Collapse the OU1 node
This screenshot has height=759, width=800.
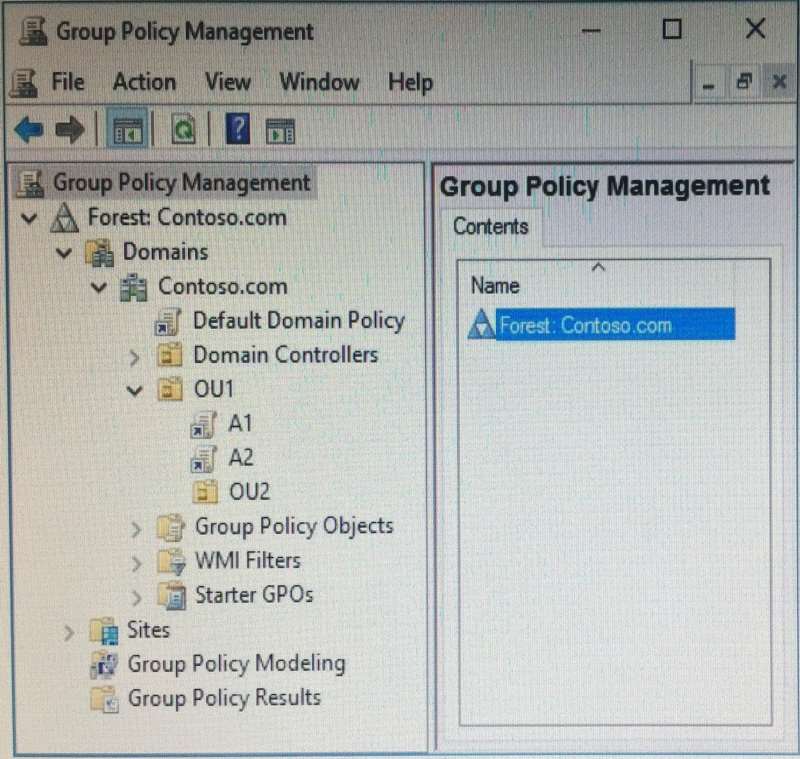click(134, 391)
